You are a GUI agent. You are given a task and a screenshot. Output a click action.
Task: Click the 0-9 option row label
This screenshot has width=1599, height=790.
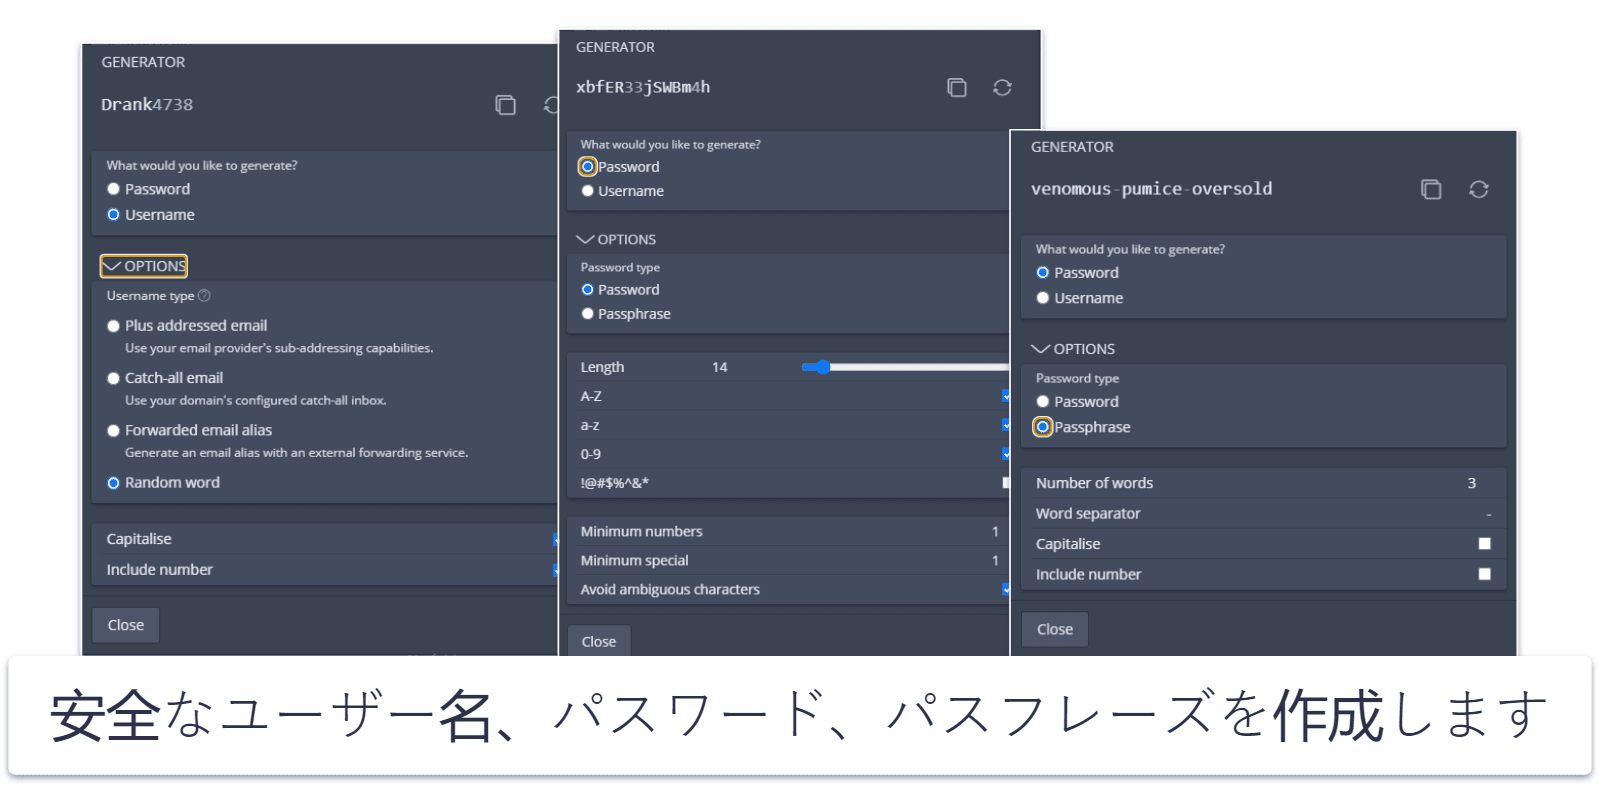coord(591,454)
